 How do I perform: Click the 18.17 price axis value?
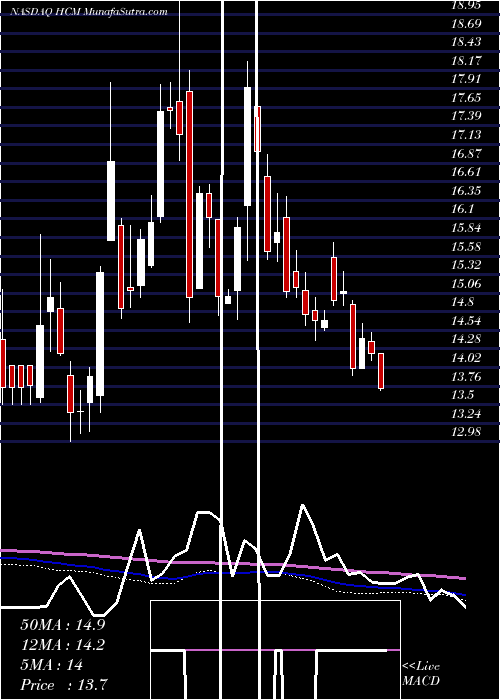[466, 60]
